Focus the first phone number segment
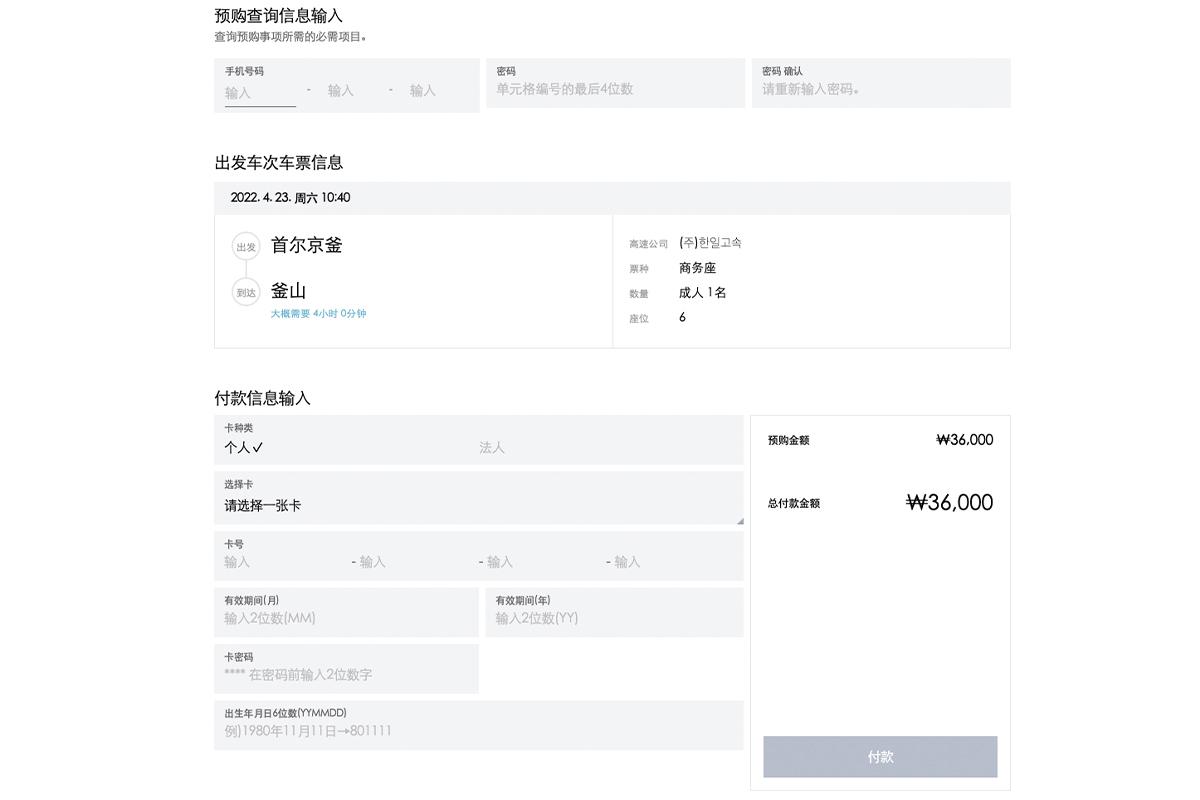1200x800 pixels. tap(260, 92)
